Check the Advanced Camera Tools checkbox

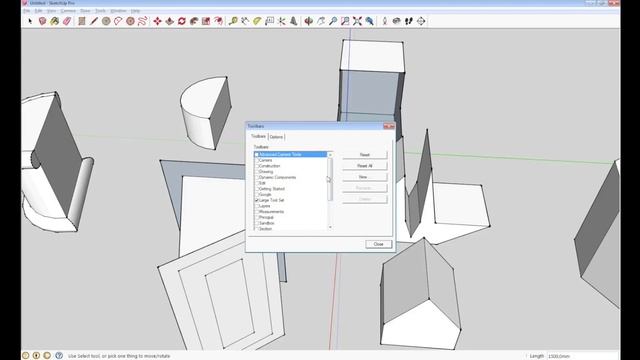click(x=257, y=155)
